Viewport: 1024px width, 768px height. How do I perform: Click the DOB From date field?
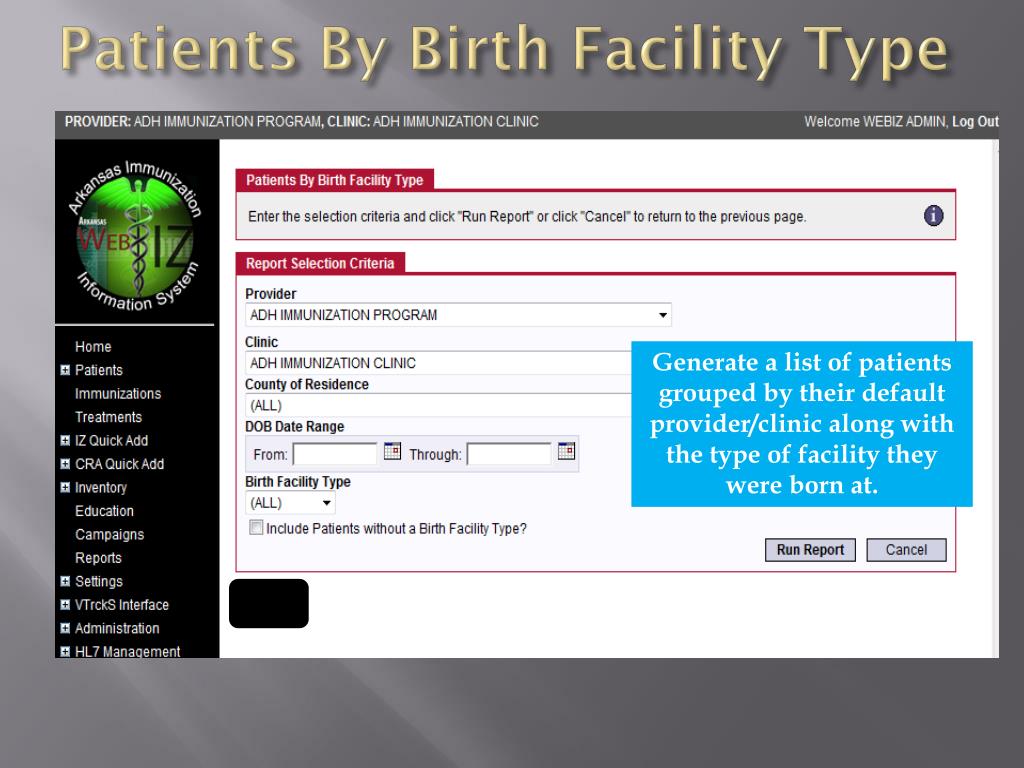334,454
